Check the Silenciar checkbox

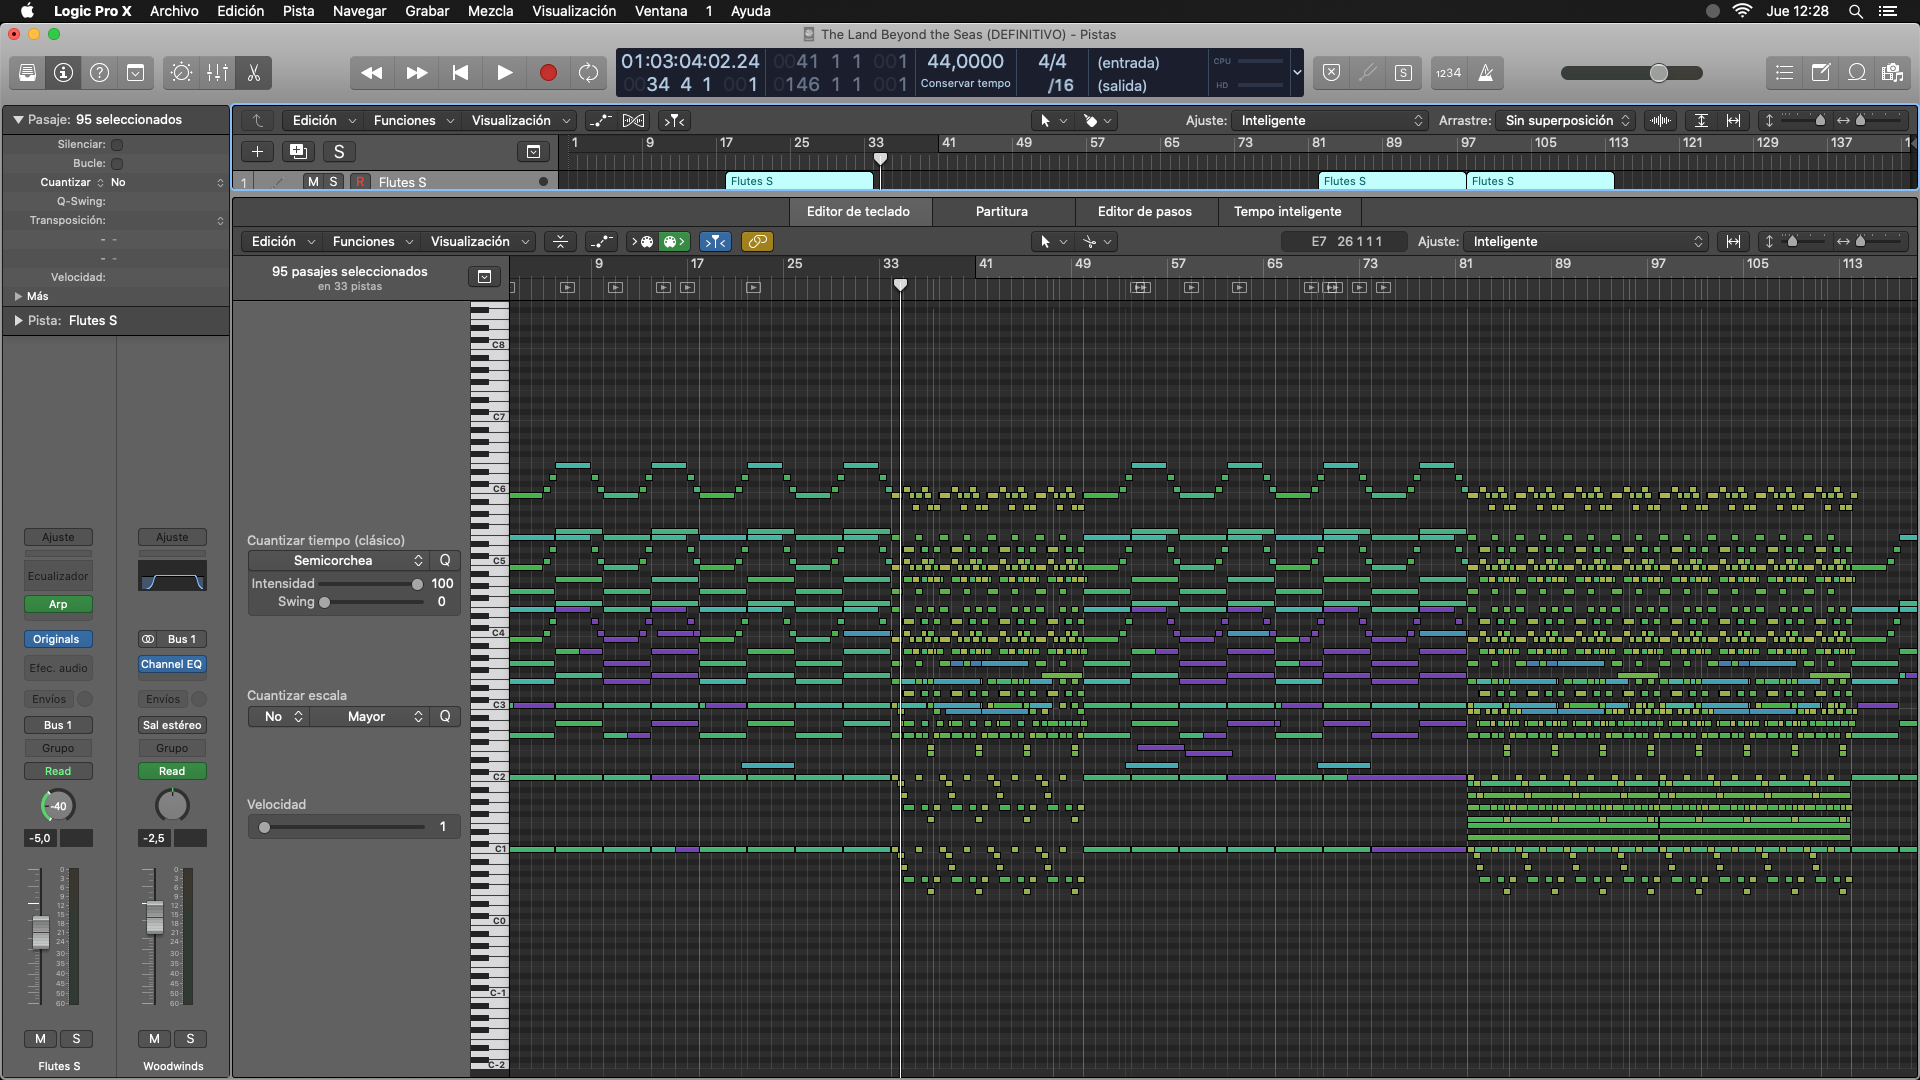click(x=117, y=145)
